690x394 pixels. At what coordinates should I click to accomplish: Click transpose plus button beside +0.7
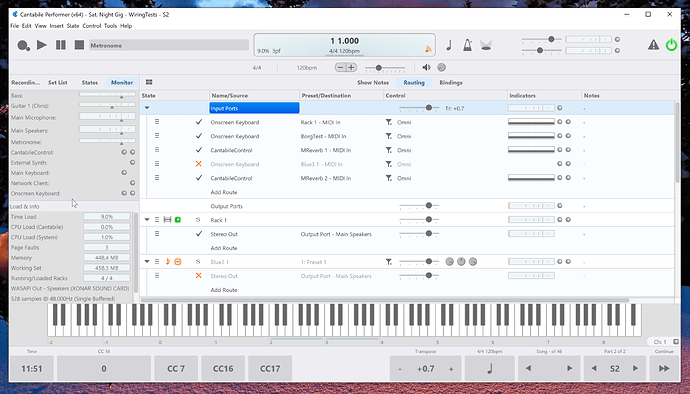451,369
